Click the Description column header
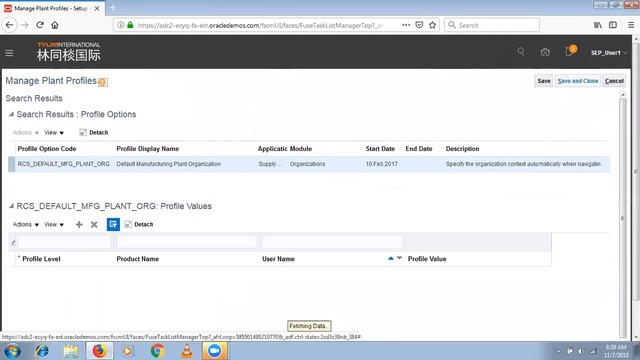Screen dimensions: 640x360 (462, 149)
